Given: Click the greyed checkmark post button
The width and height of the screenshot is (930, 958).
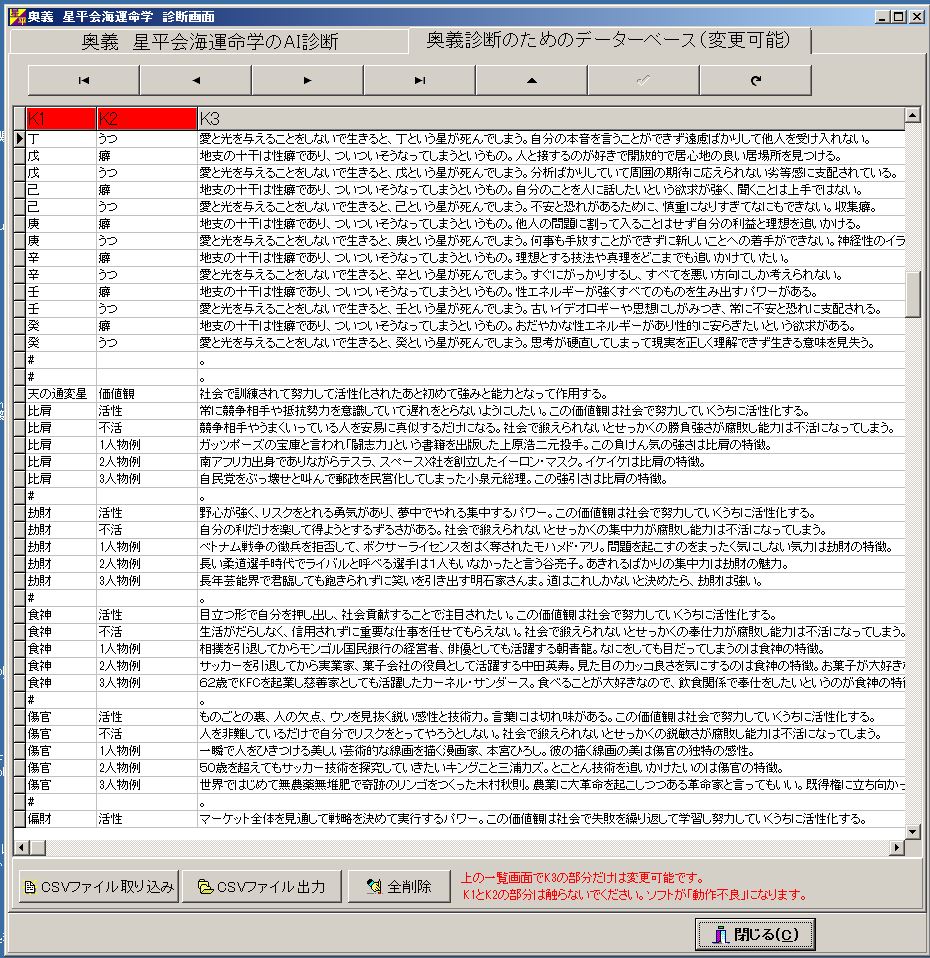Looking at the screenshot, I should coord(643,80).
